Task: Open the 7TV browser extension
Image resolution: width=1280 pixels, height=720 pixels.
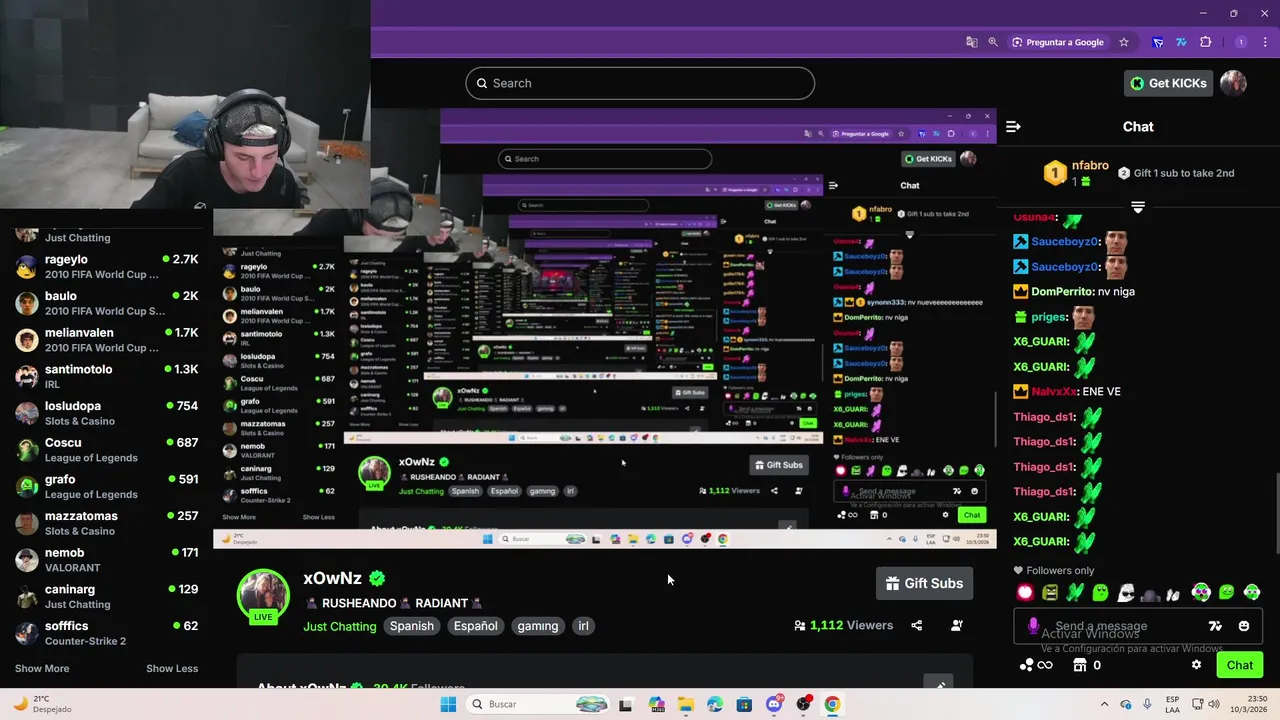Action: 1181,42
